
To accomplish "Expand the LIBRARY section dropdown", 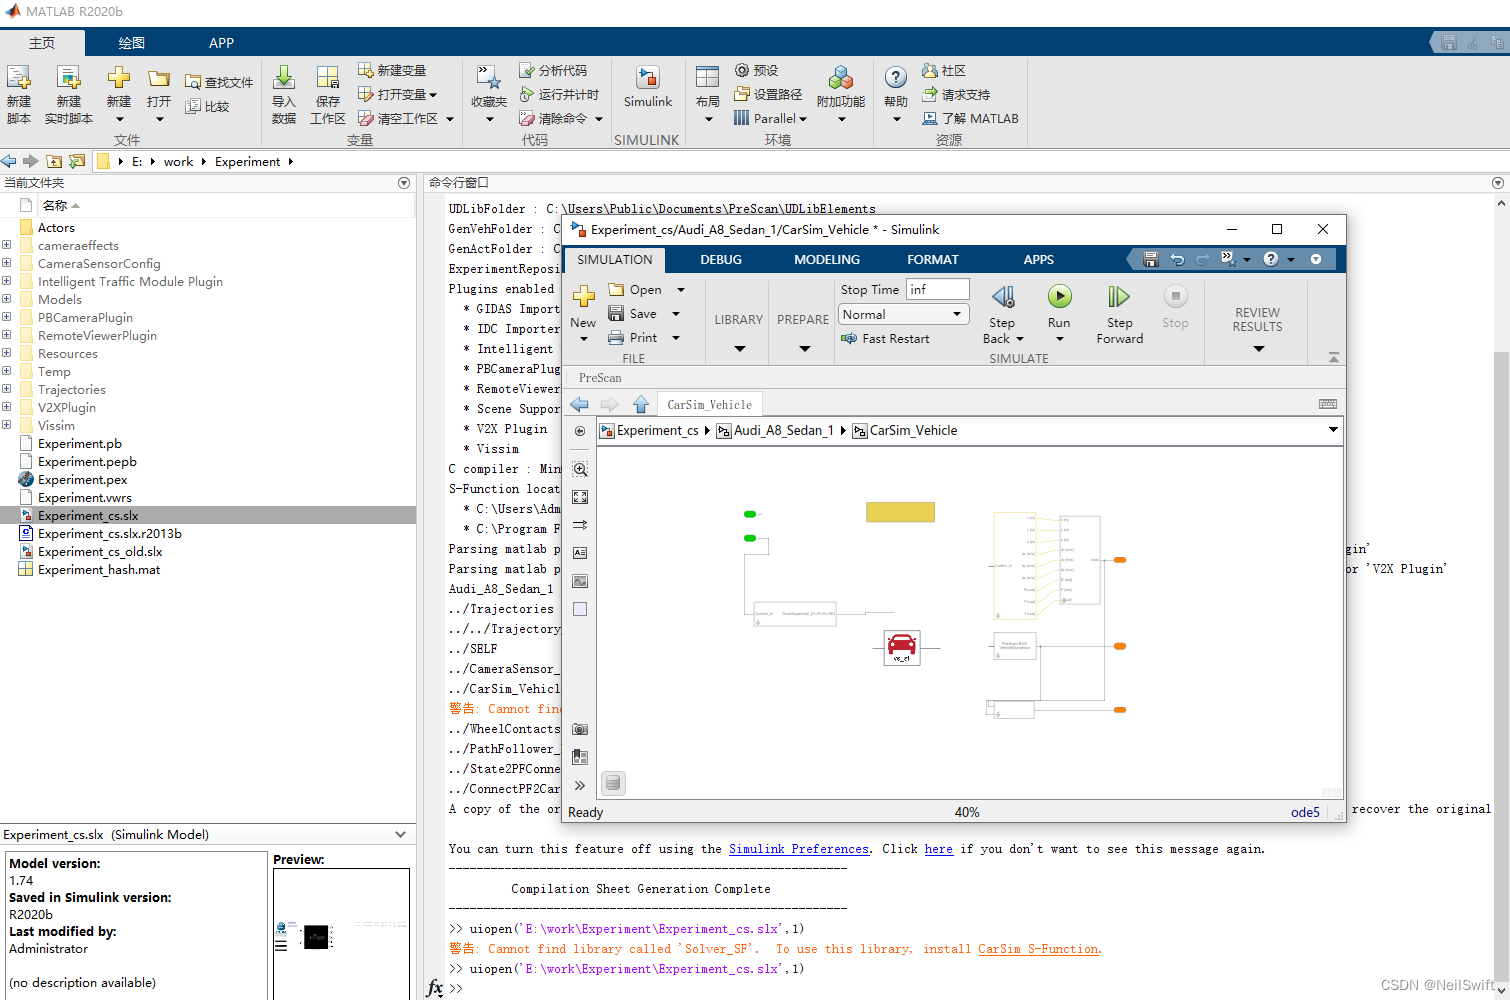I will [739, 349].
